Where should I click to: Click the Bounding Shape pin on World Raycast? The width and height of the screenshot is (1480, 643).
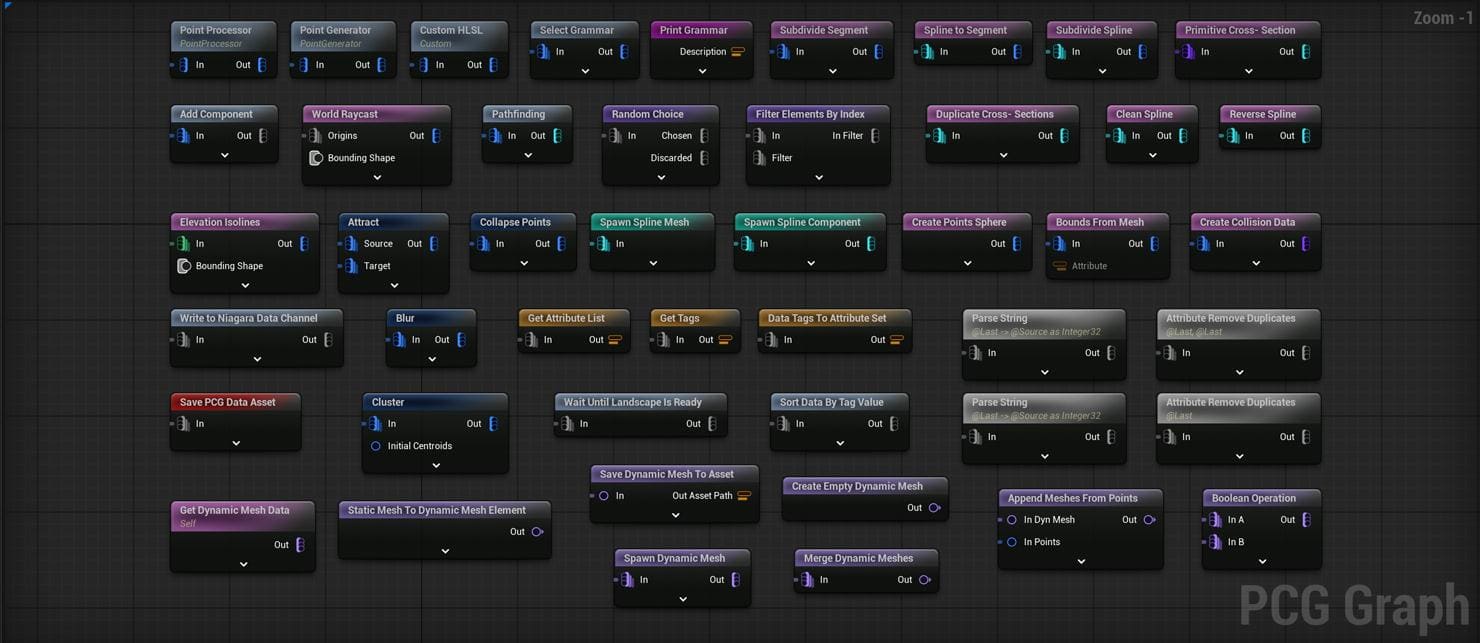click(315, 157)
